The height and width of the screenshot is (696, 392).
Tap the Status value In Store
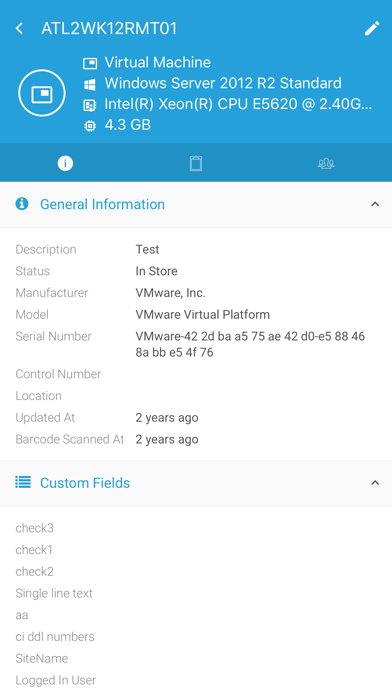(x=156, y=271)
